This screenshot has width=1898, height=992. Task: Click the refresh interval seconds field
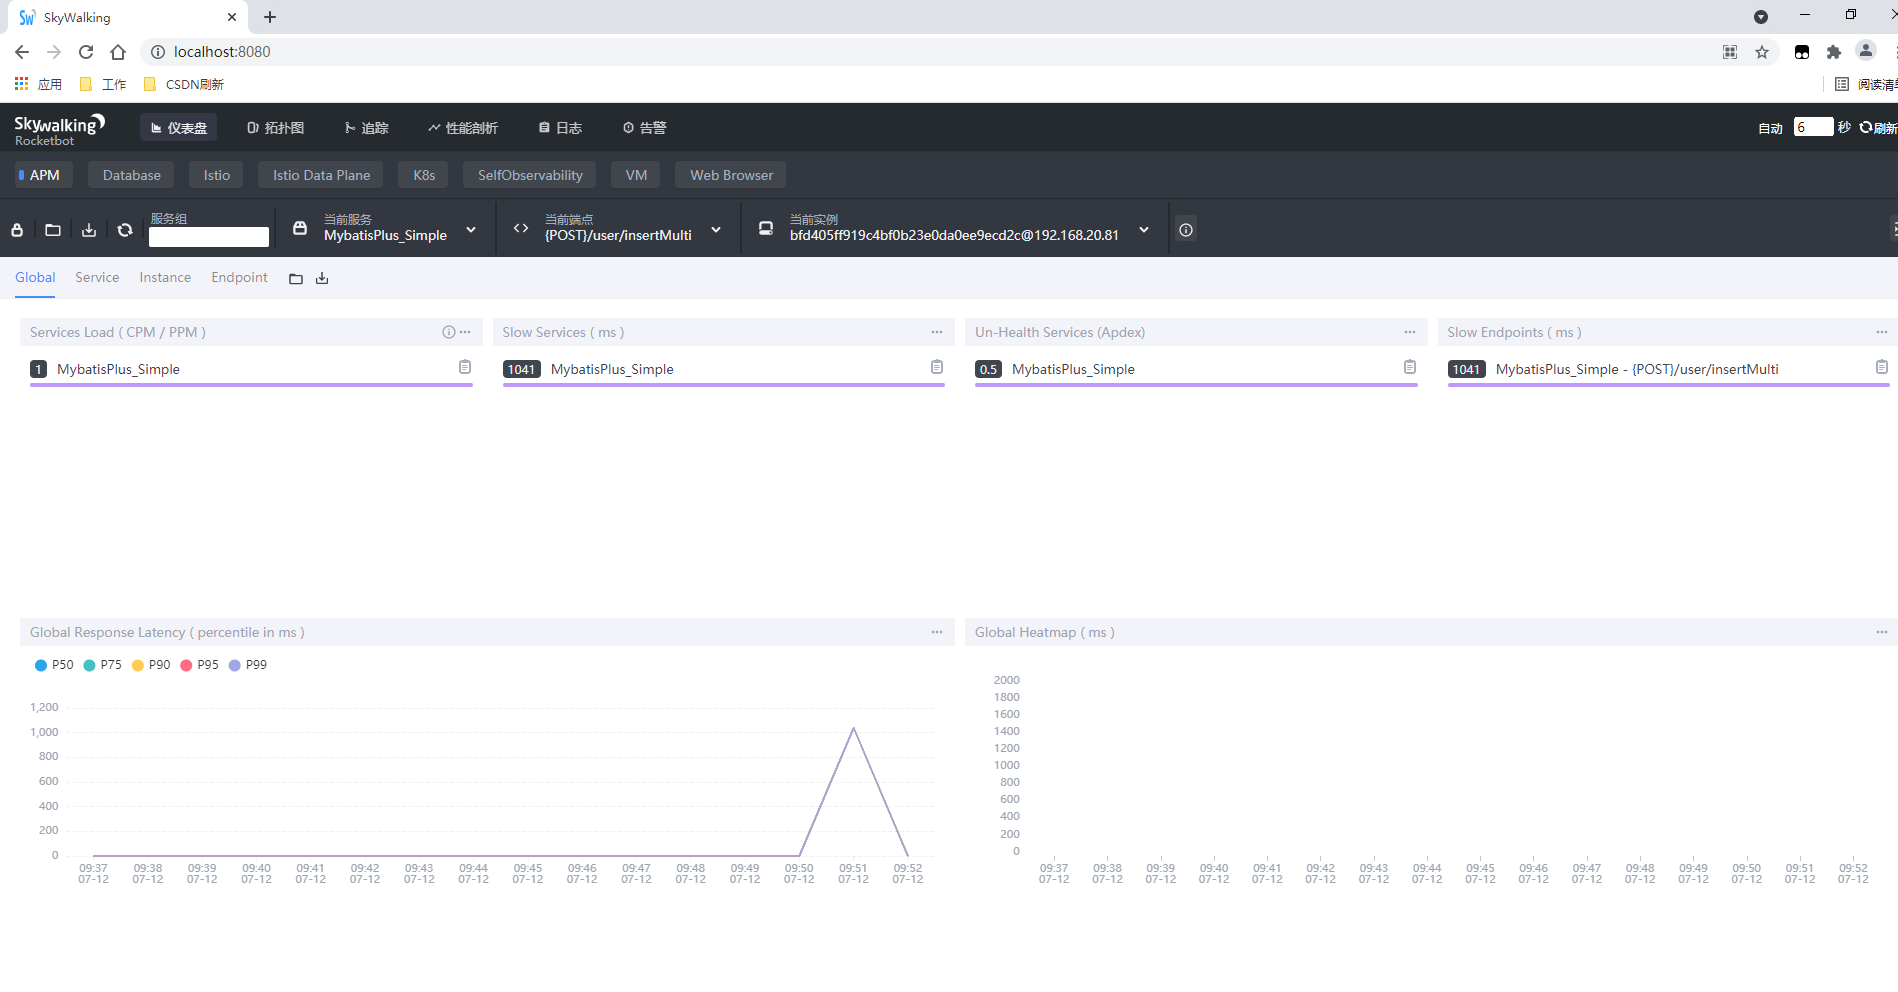(1813, 127)
